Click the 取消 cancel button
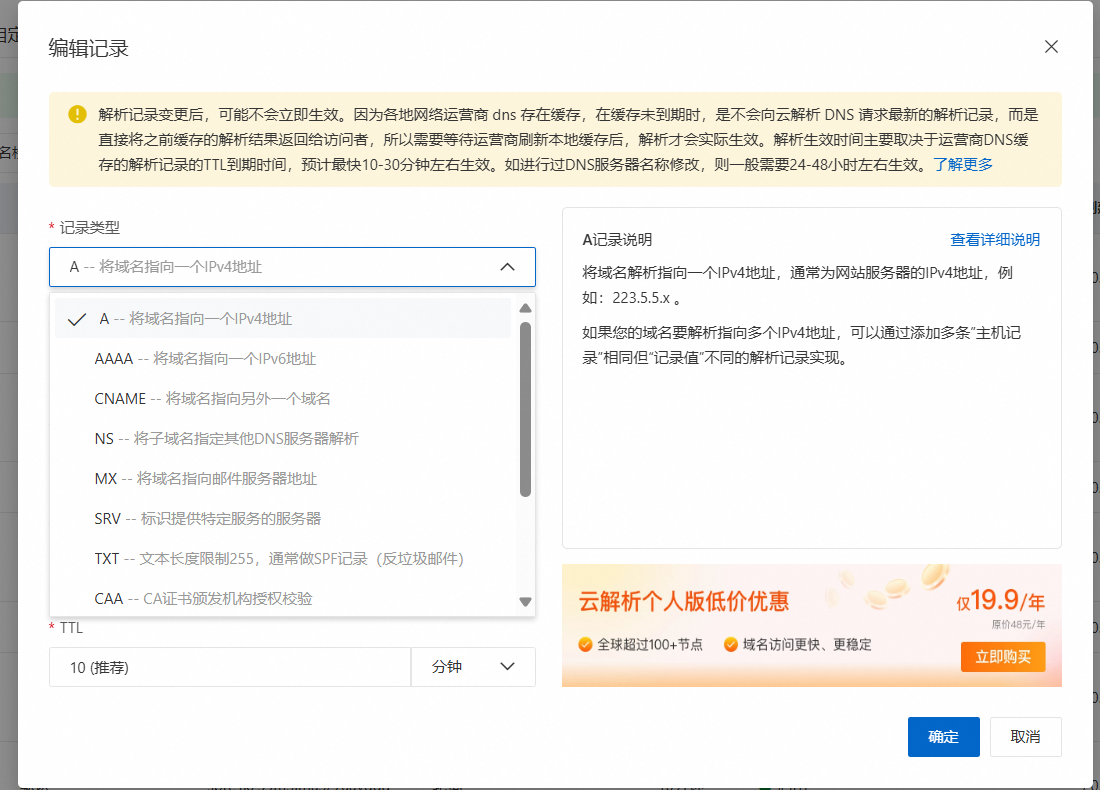1100x790 pixels. pyautogui.click(x=1025, y=737)
